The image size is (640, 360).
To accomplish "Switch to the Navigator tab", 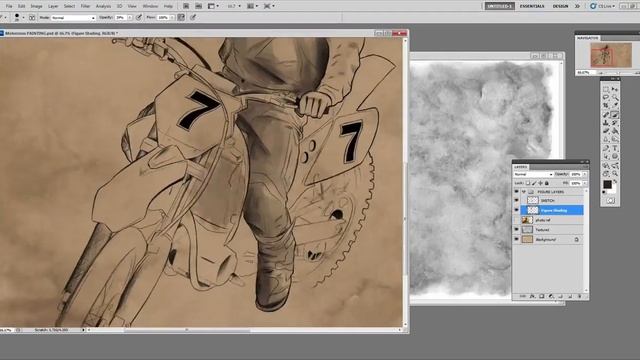I will point(588,38).
